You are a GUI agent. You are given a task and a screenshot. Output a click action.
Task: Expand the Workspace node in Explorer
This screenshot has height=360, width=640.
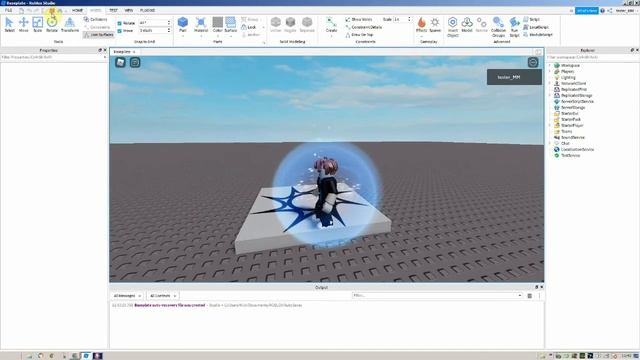pos(550,65)
